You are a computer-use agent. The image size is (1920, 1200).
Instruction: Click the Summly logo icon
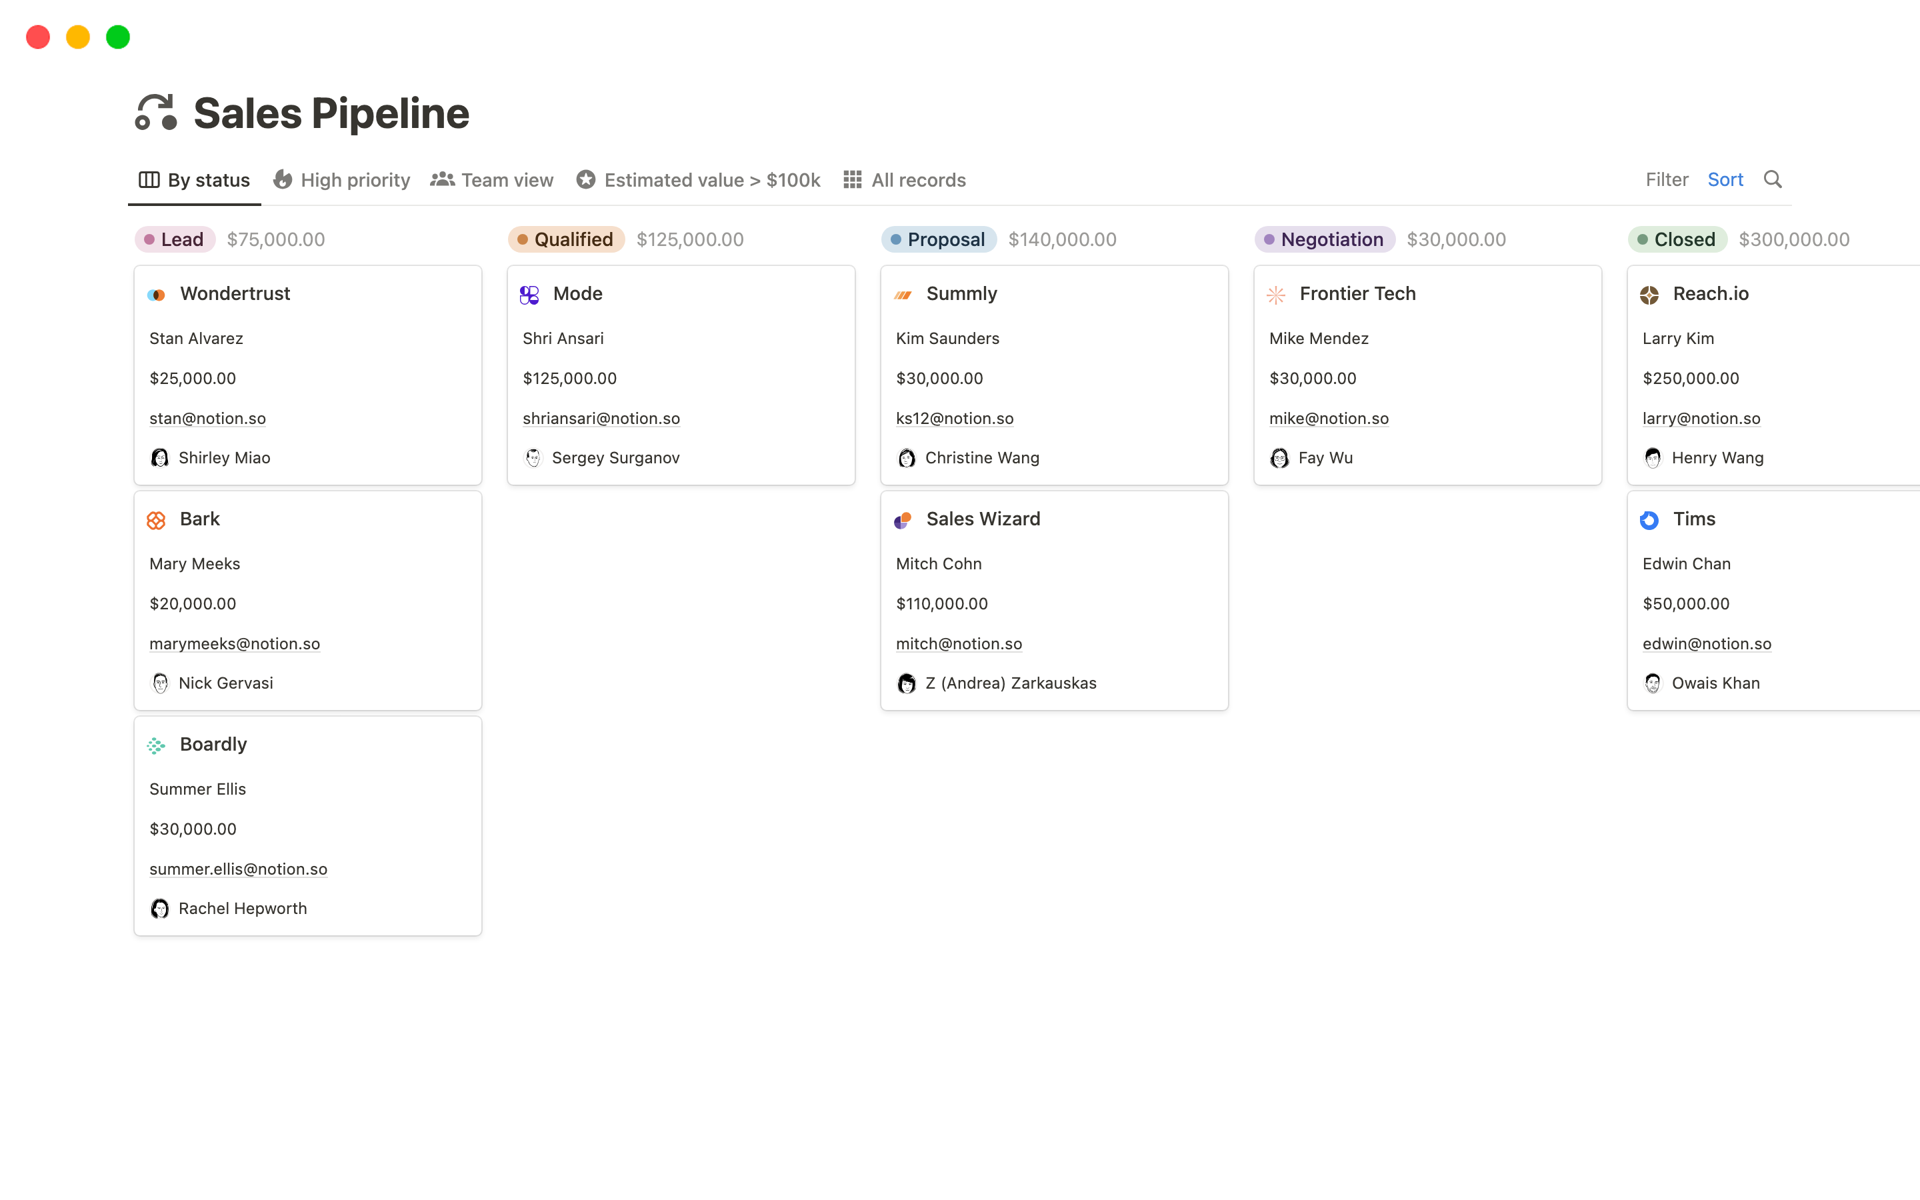[903, 294]
